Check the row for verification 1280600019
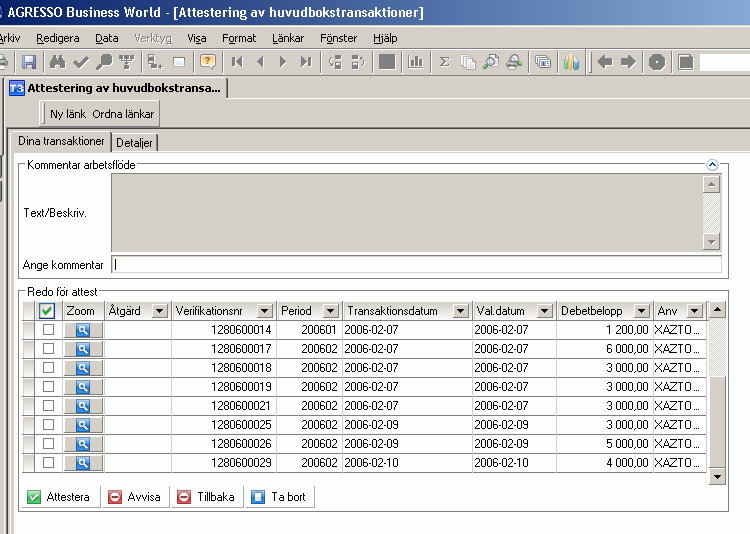Viewport: 750px width, 534px height. [48, 387]
